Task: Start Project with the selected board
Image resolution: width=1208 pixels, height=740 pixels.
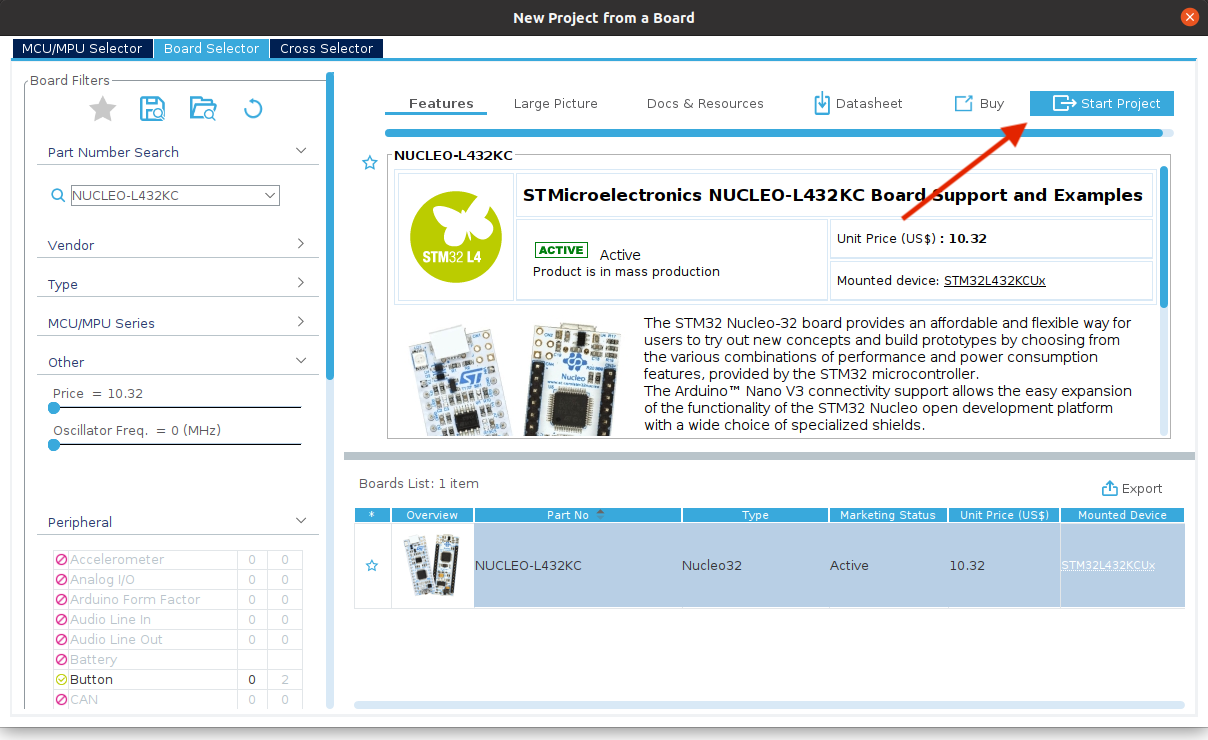Action: coord(1101,103)
